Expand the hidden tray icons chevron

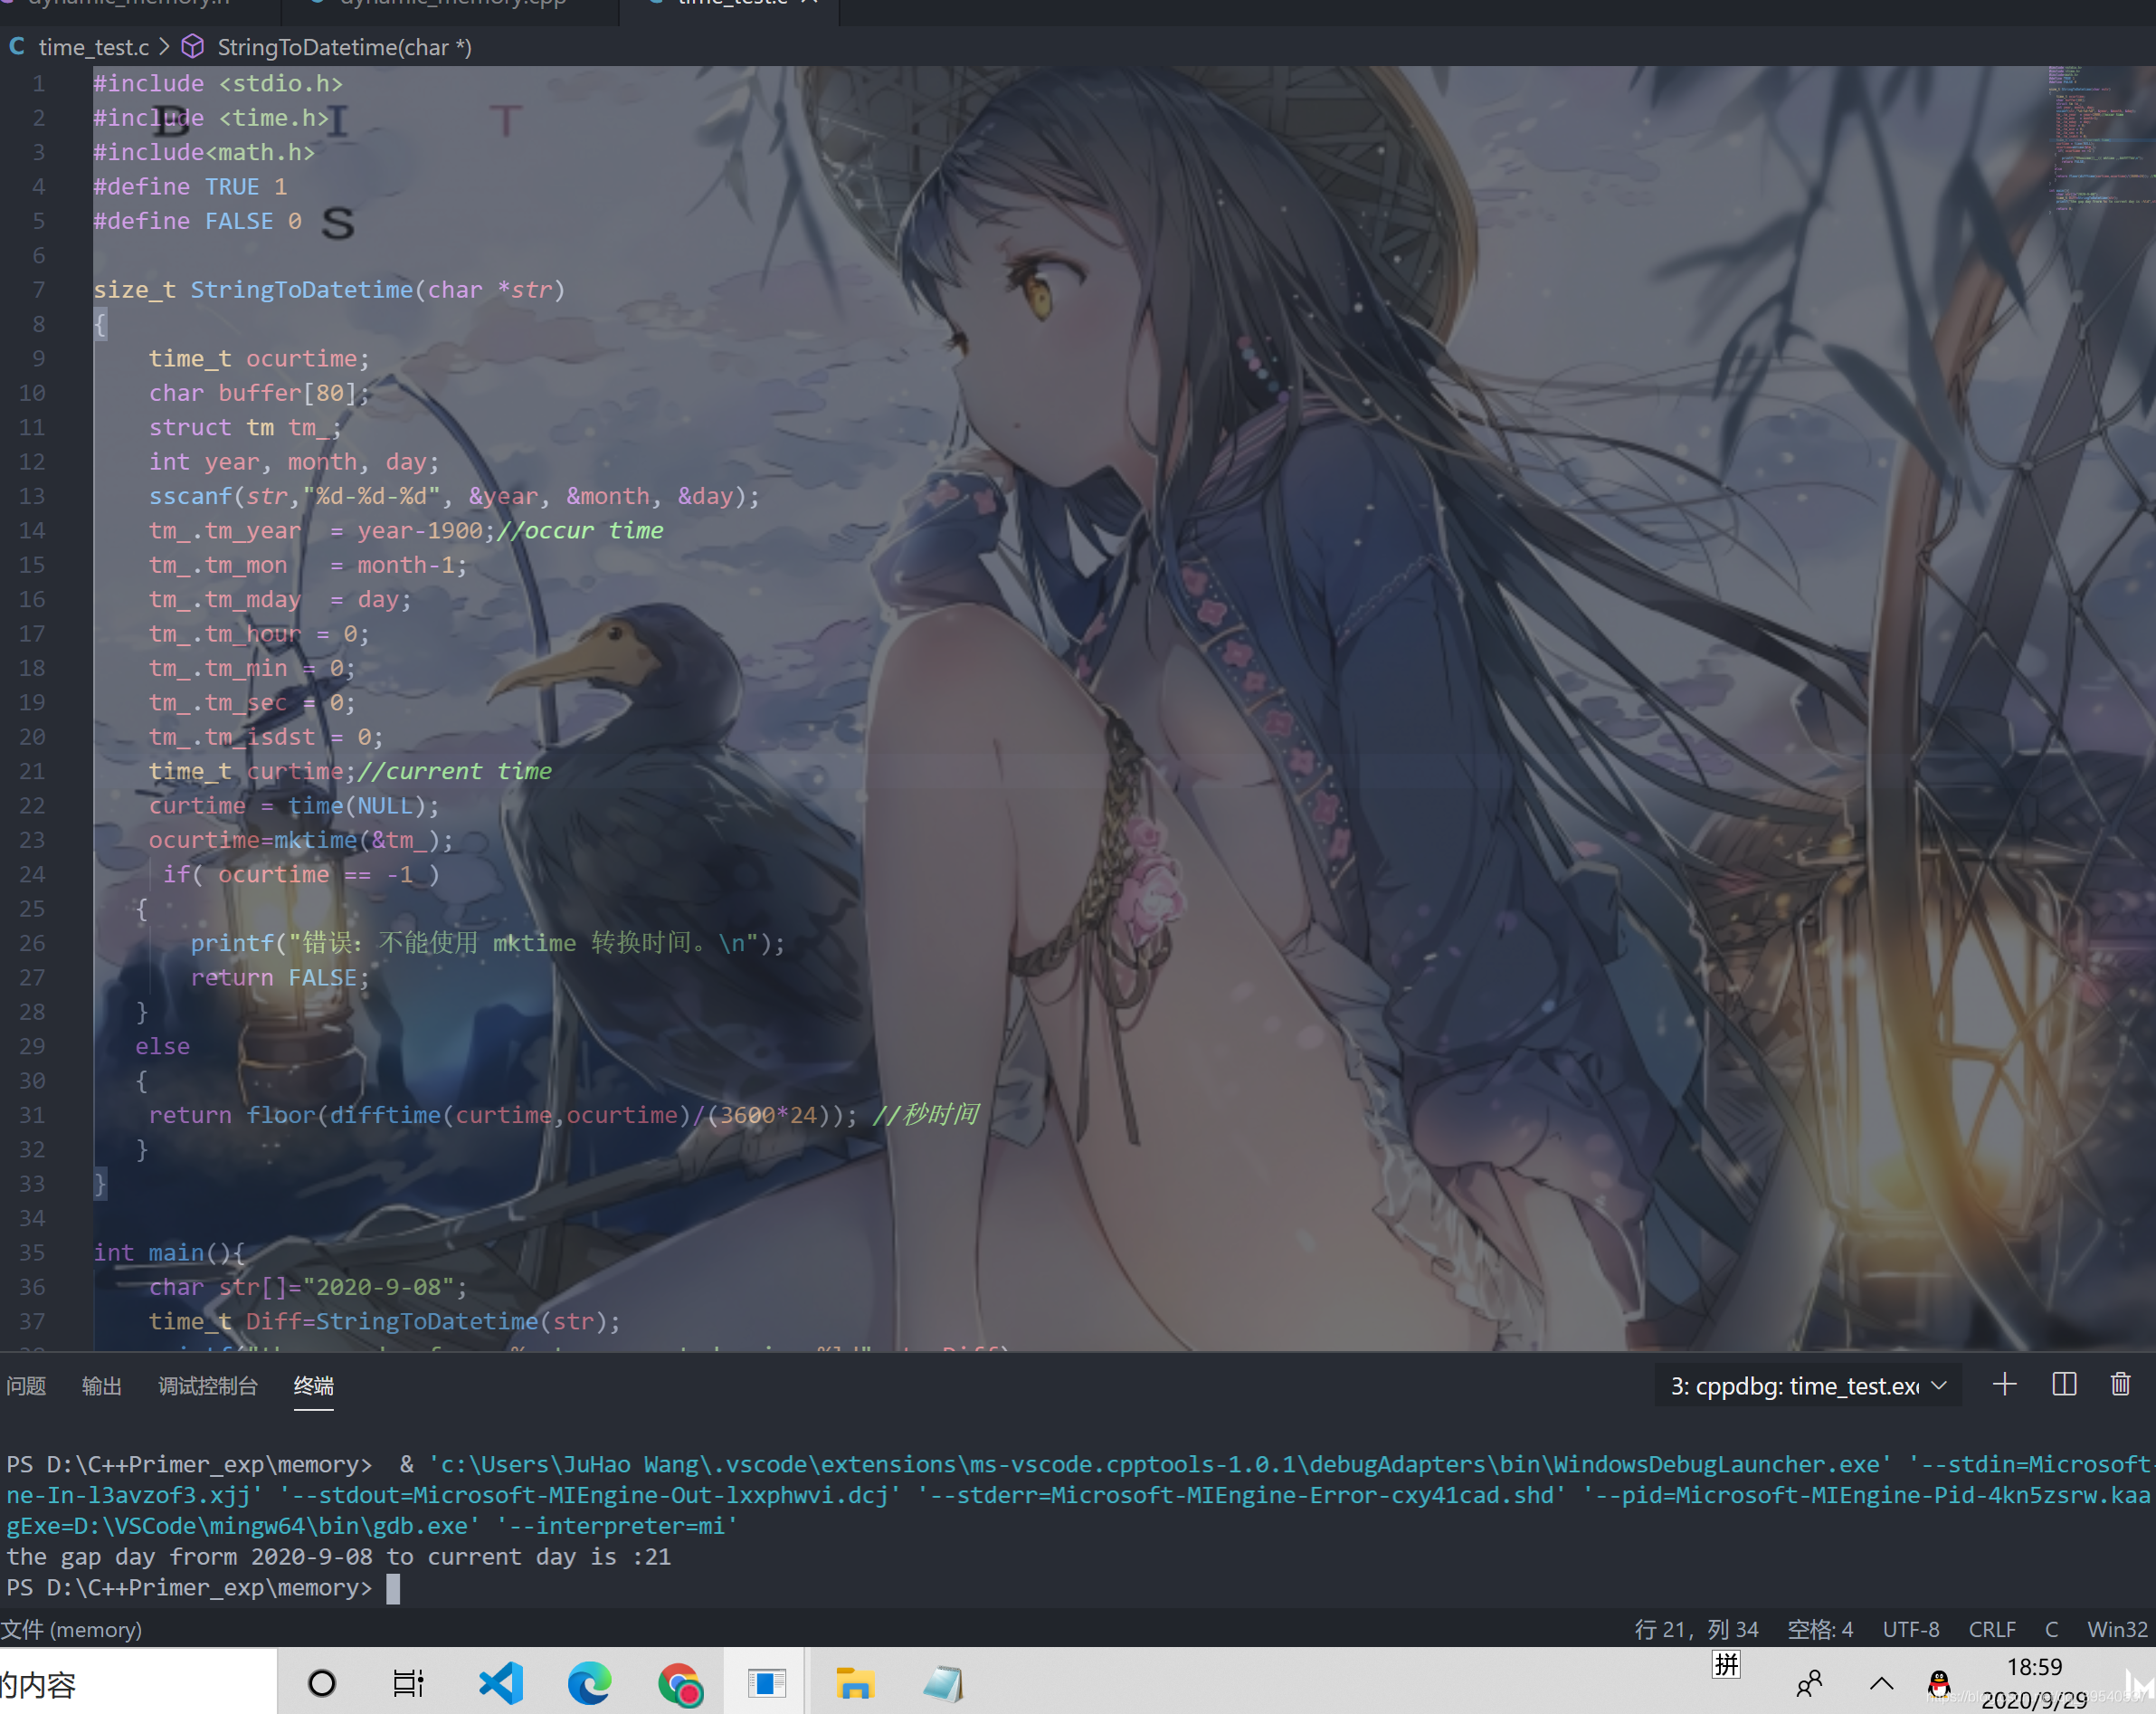click(x=1881, y=1684)
